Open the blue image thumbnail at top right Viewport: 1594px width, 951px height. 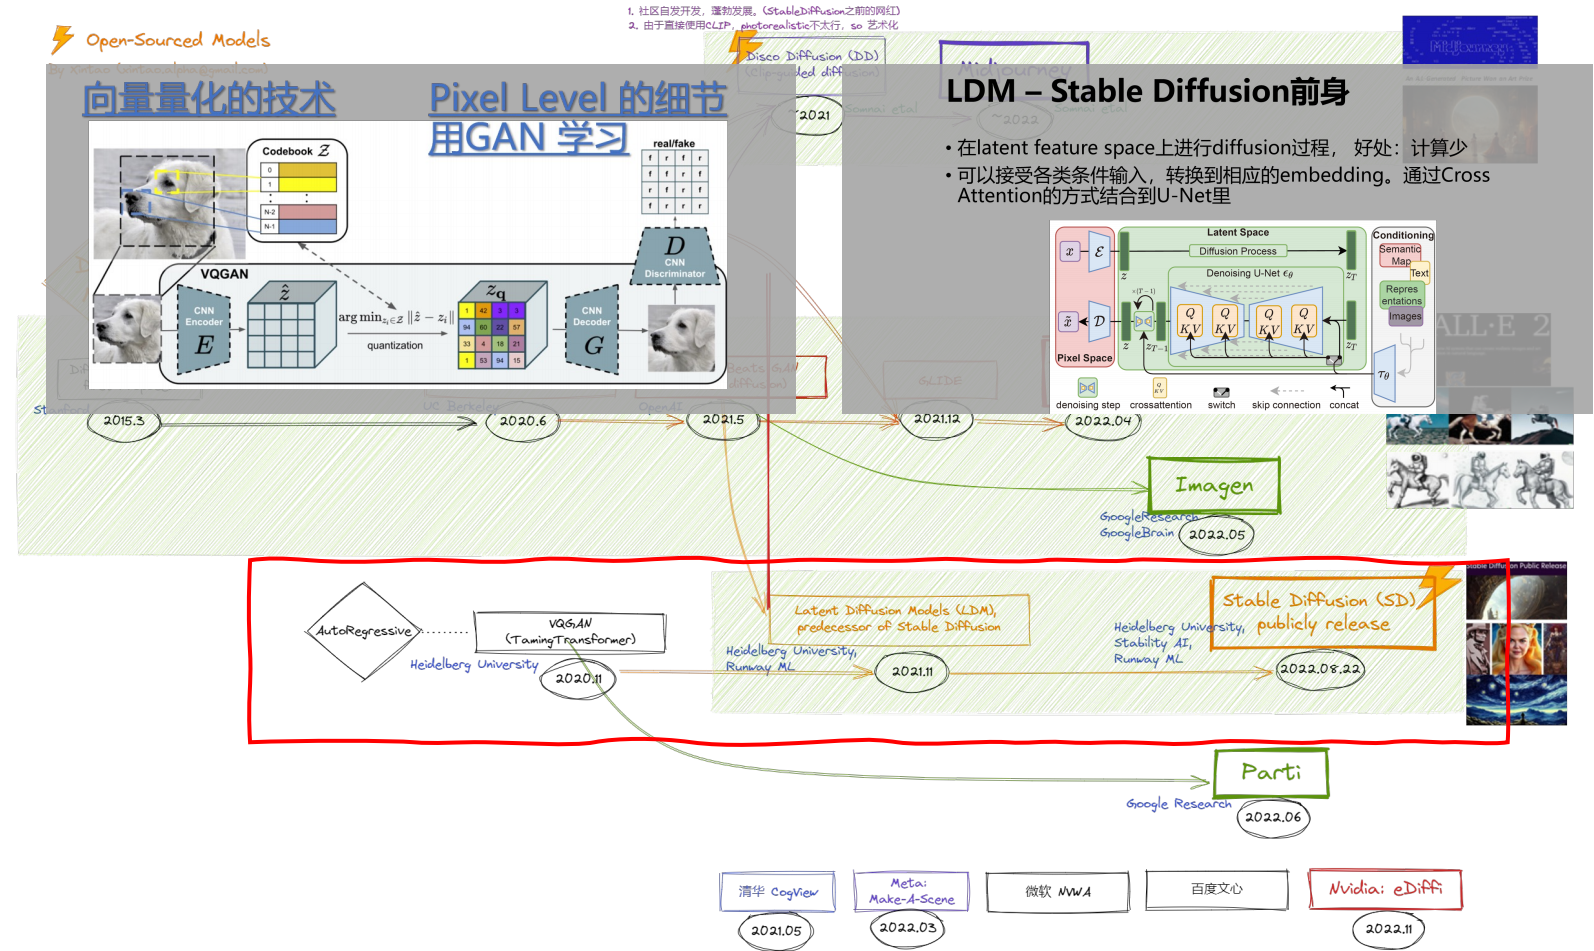1469,41
